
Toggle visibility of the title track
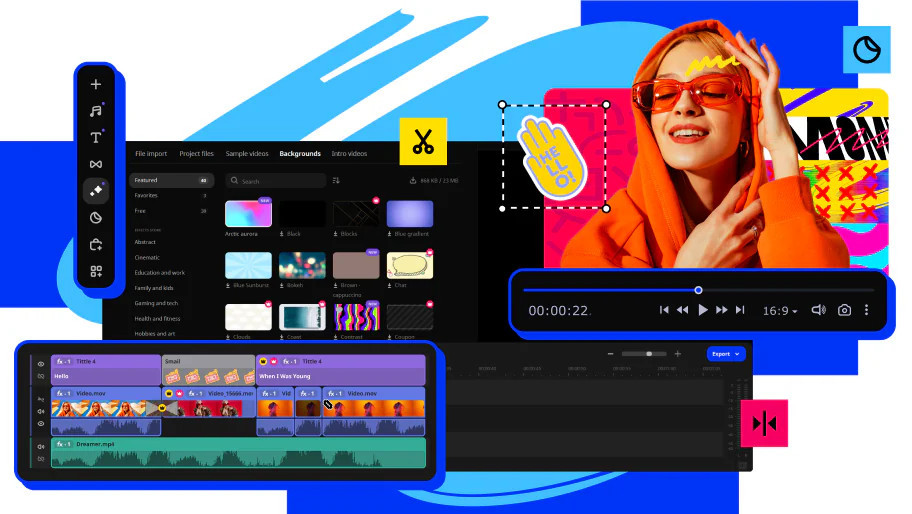click(41, 364)
